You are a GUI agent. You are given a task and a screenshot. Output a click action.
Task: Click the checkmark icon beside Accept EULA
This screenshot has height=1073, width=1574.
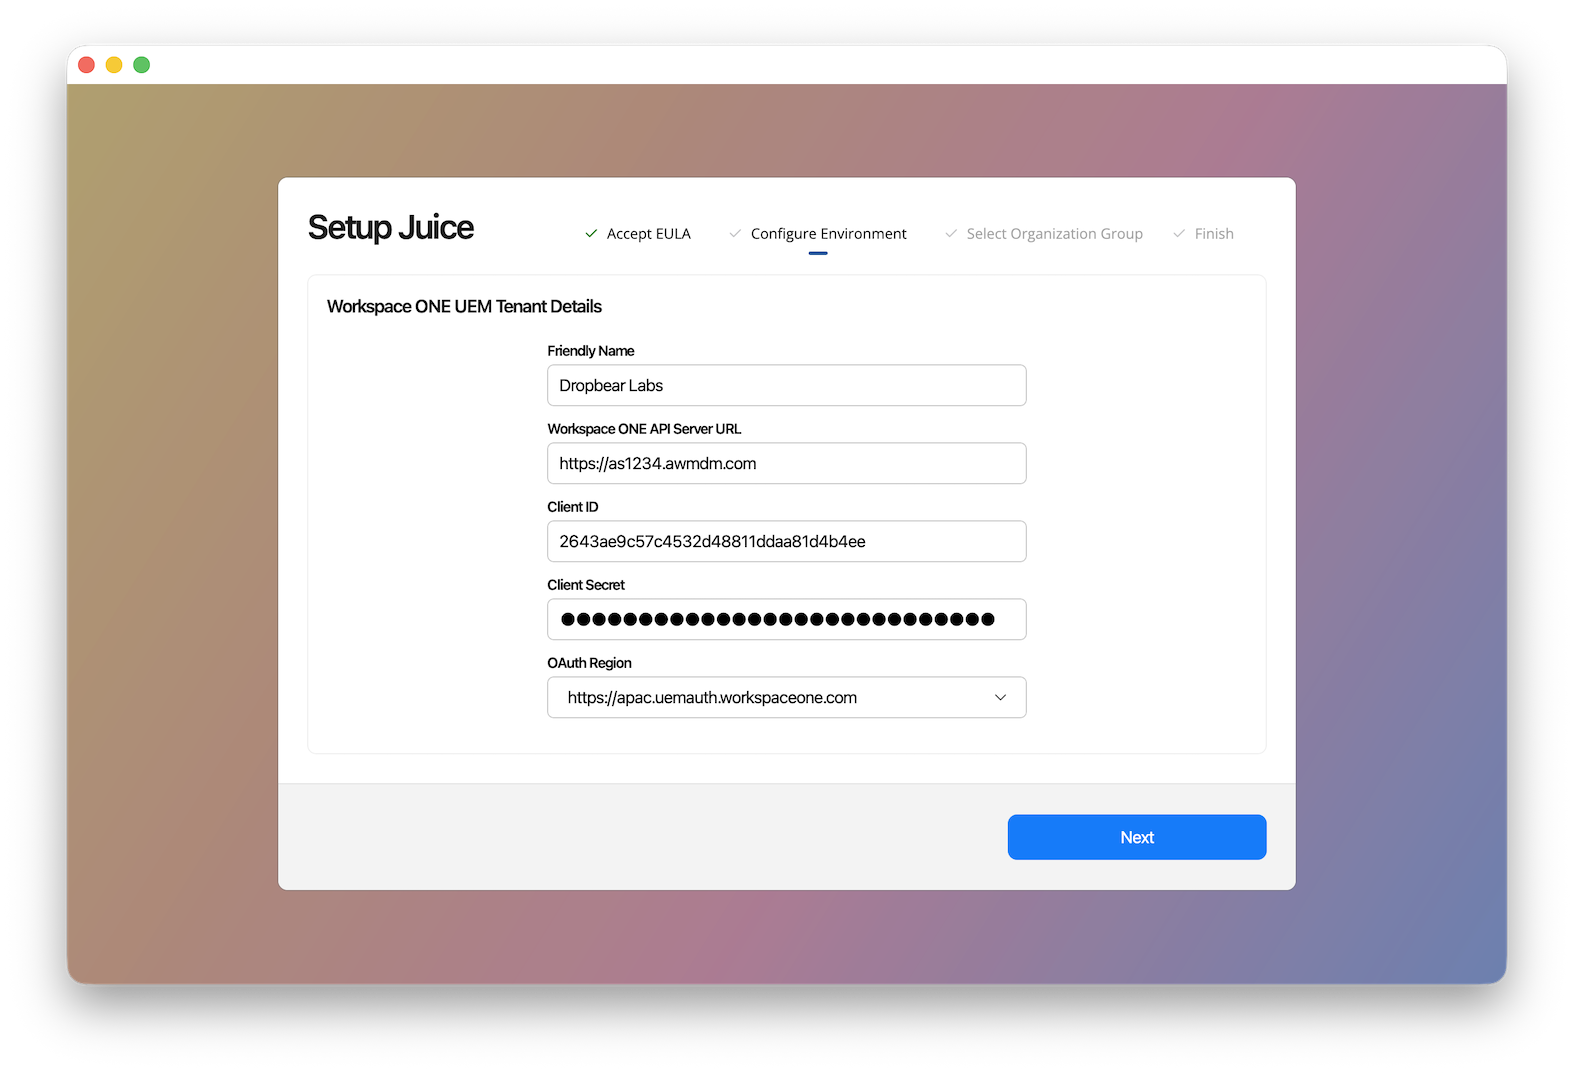(591, 234)
